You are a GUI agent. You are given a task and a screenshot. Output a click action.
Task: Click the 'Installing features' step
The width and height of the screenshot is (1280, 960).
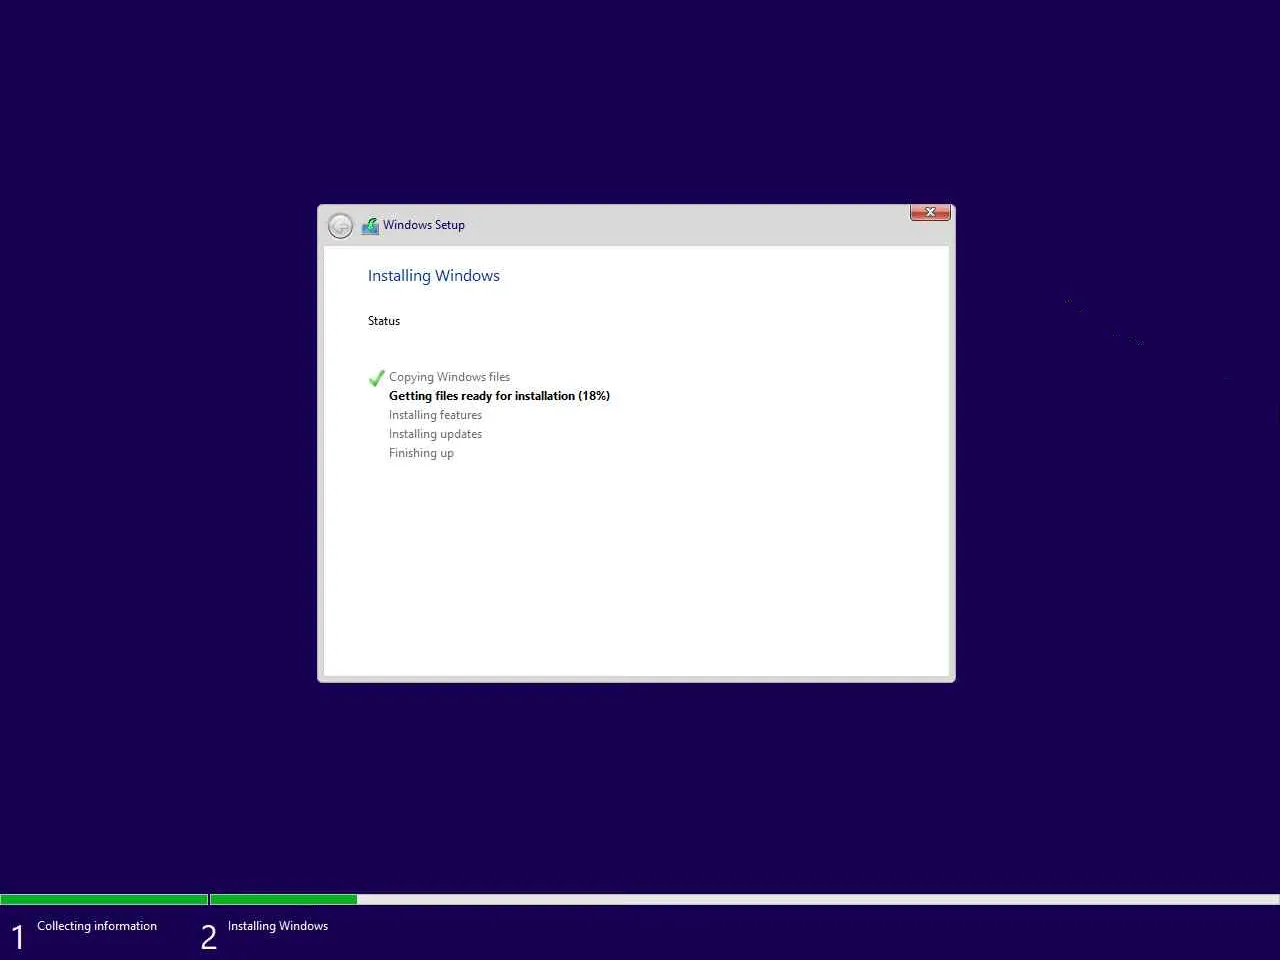click(435, 415)
